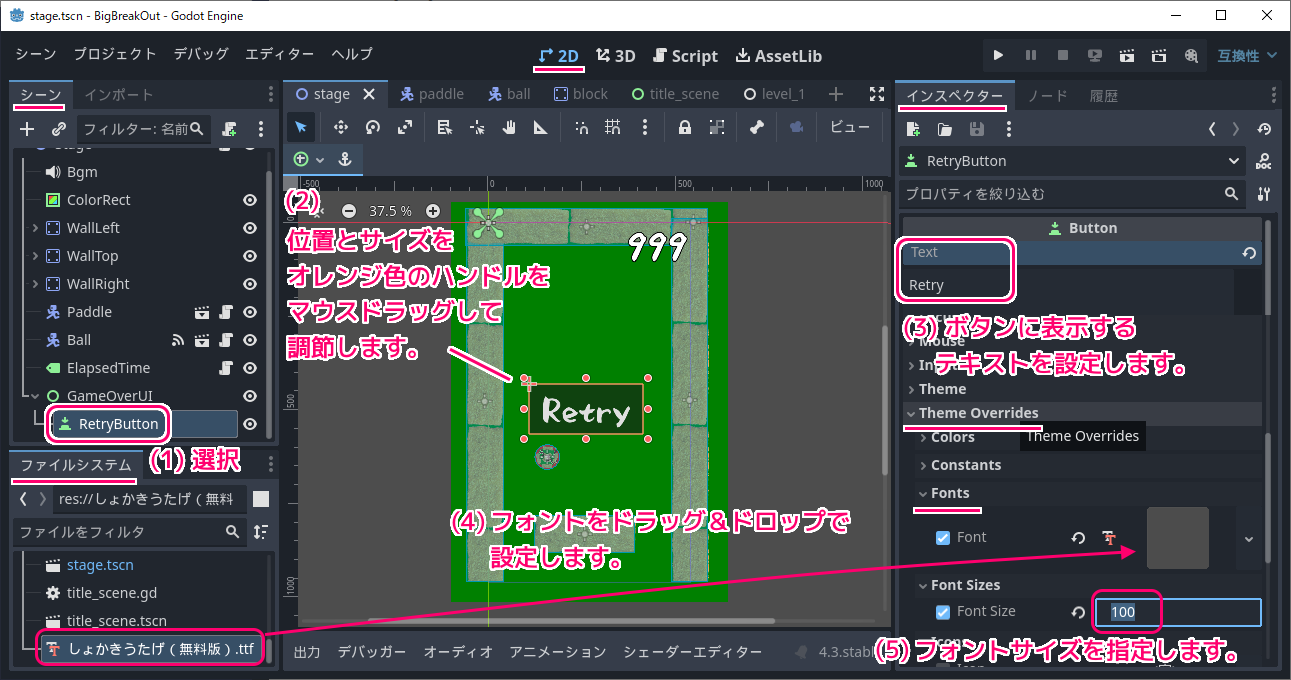Image resolution: width=1291 pixels, height=680 pixels.
Task: Lock the selected node
Action: (x=685, y=127)
